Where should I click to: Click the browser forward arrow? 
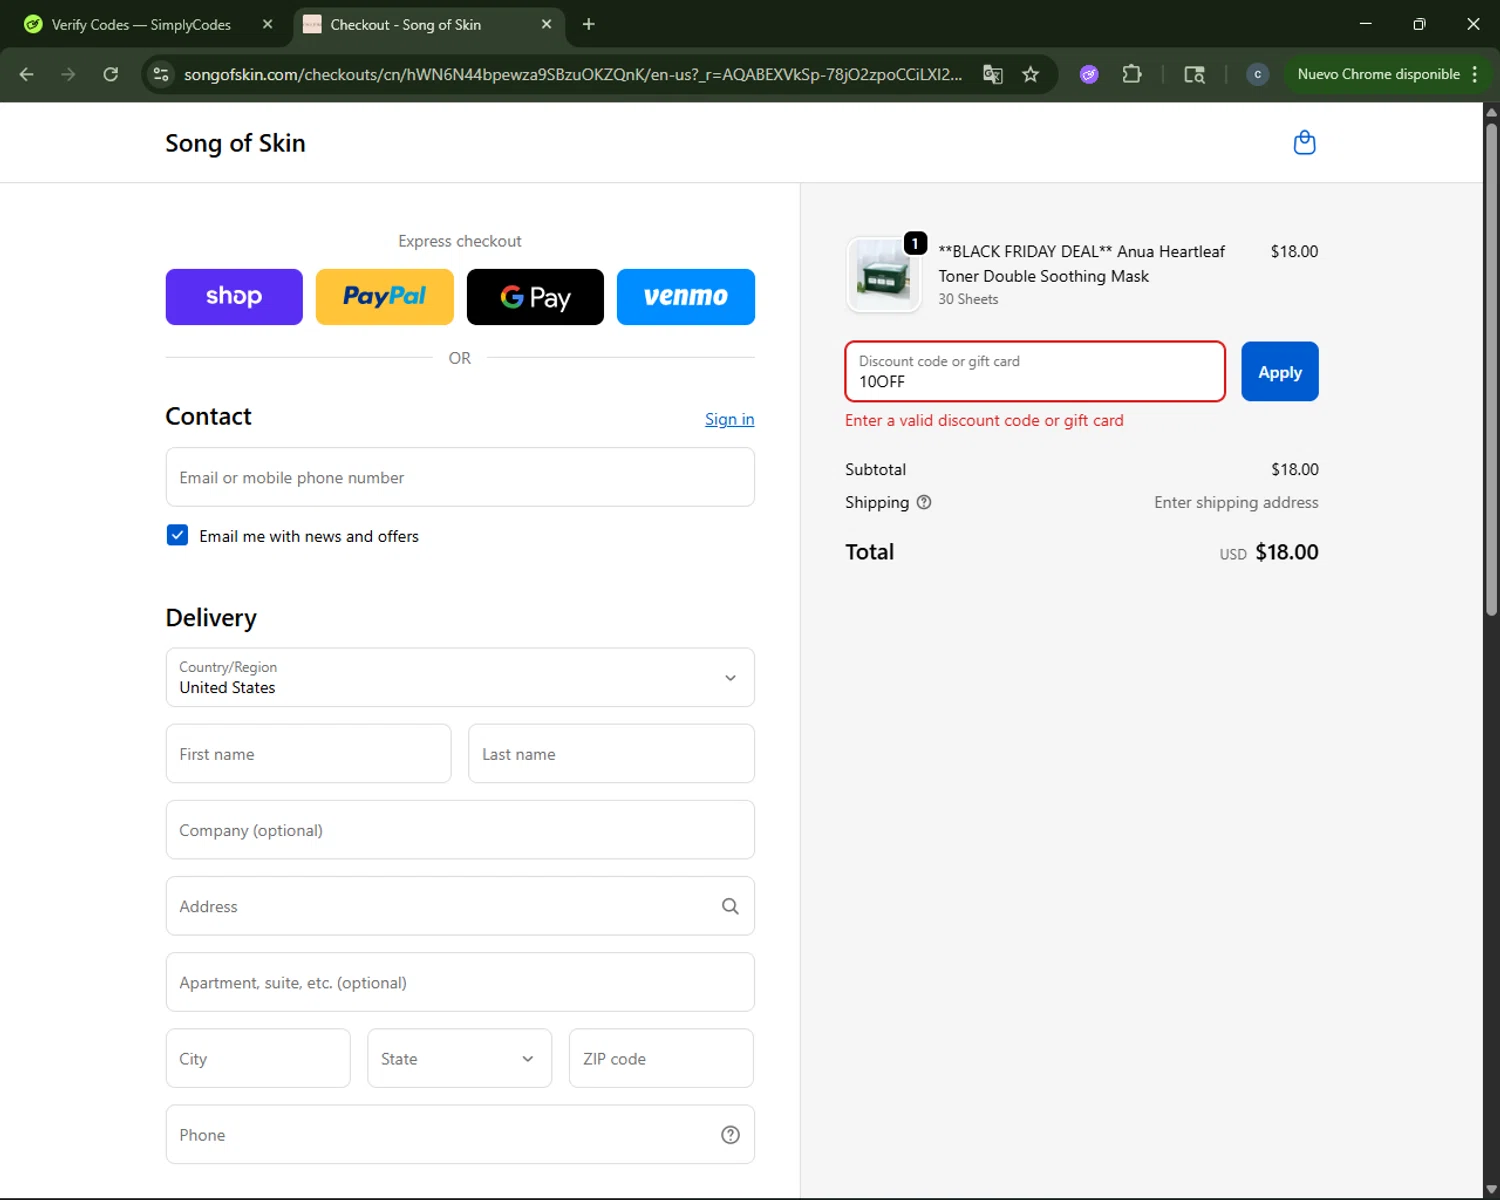click(68, 74)
